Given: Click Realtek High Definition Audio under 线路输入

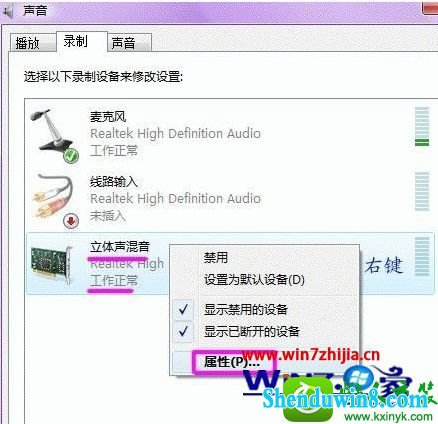Looking at the screenshot, I should click(x=175, y=199).
